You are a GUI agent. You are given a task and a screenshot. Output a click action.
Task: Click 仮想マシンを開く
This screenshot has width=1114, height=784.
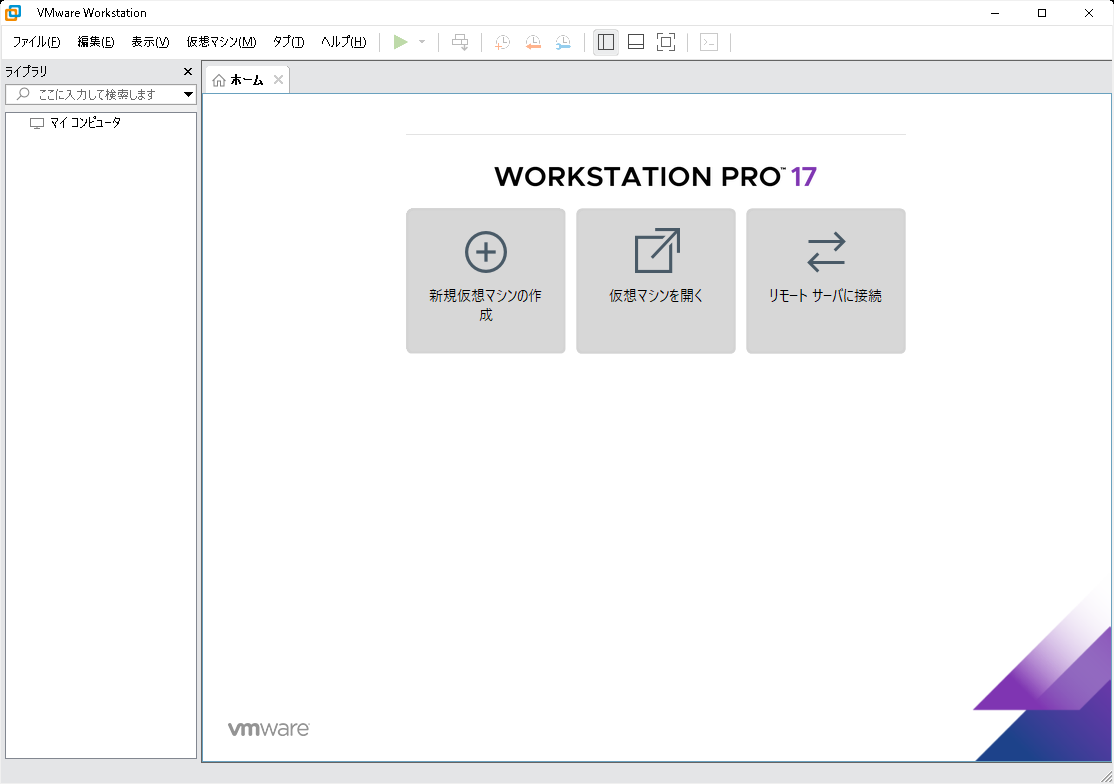(655, 281)
